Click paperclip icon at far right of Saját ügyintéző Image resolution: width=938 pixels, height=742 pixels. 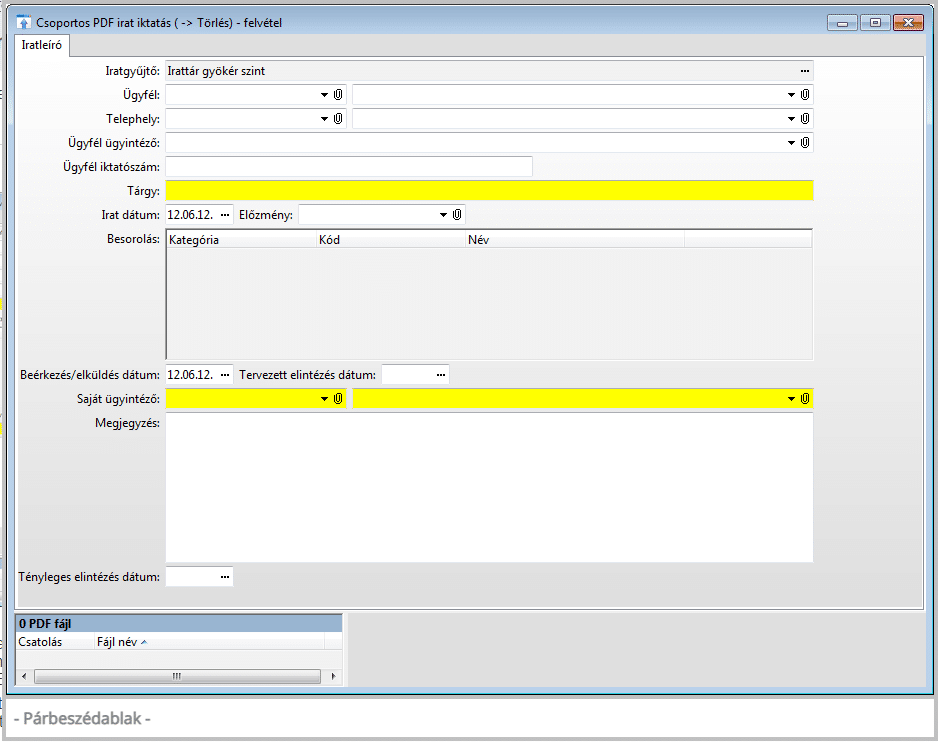click(x=805, y=399)
